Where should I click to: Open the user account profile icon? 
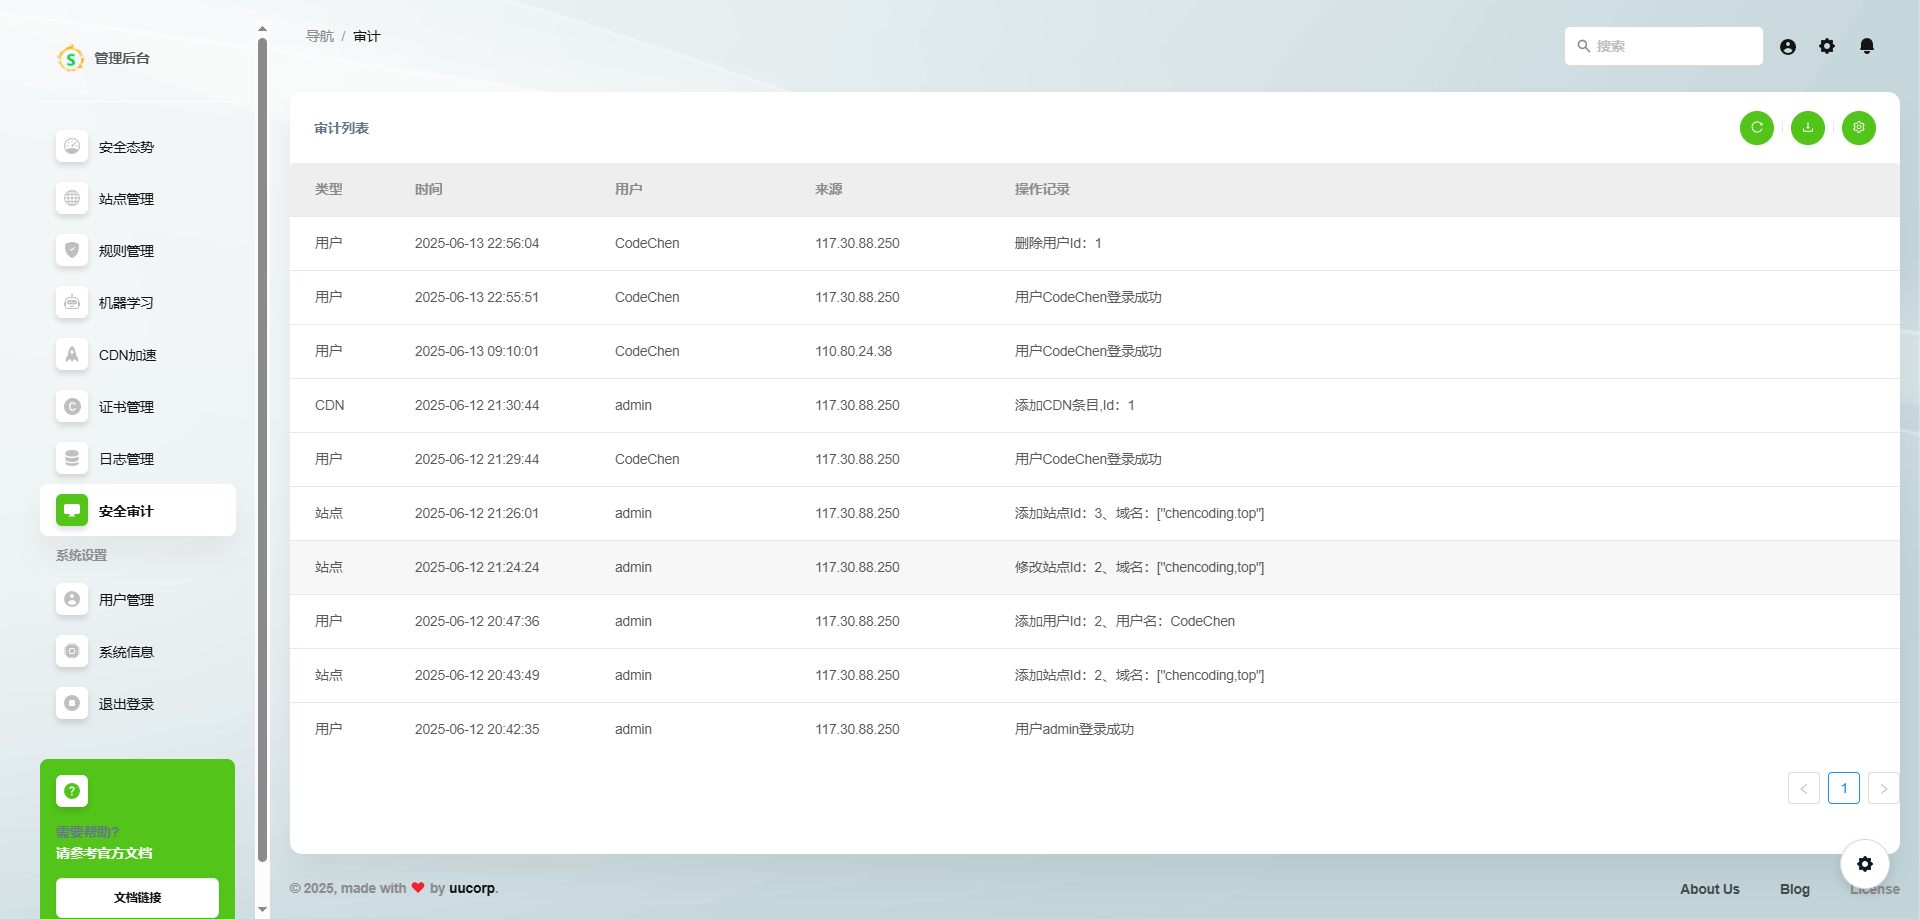1788,47
